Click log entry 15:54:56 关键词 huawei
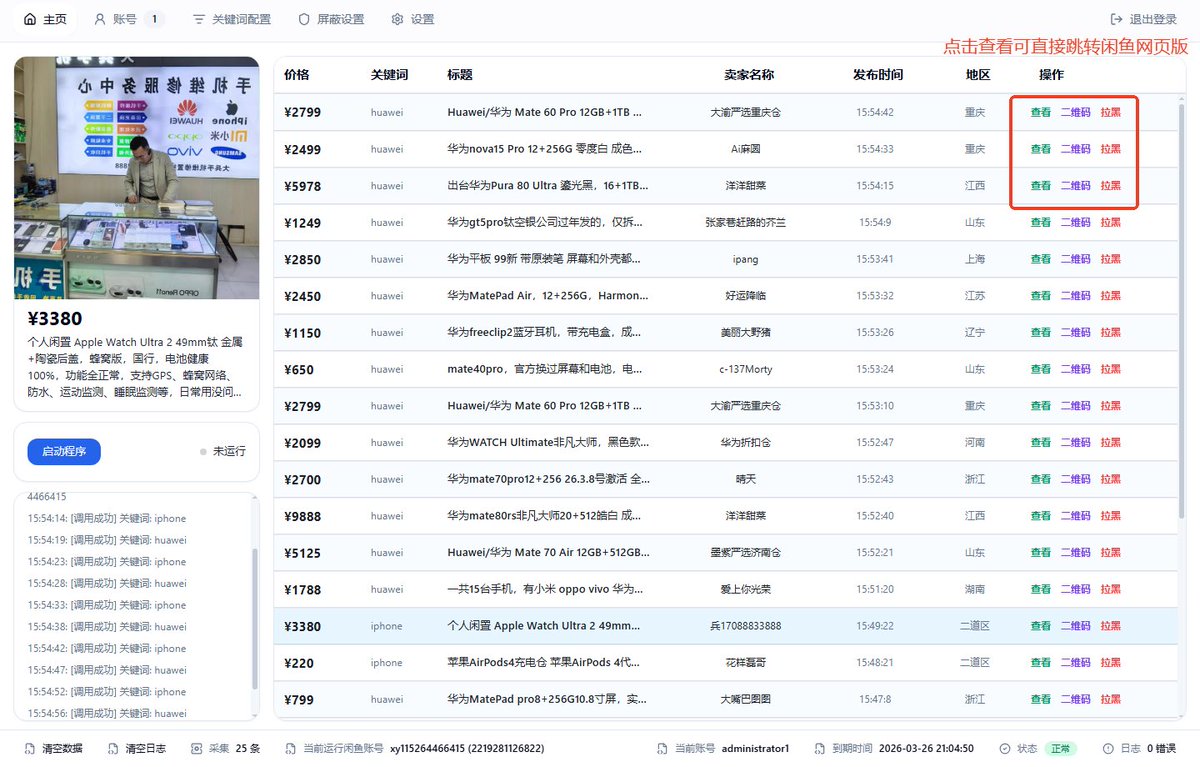 107,713
